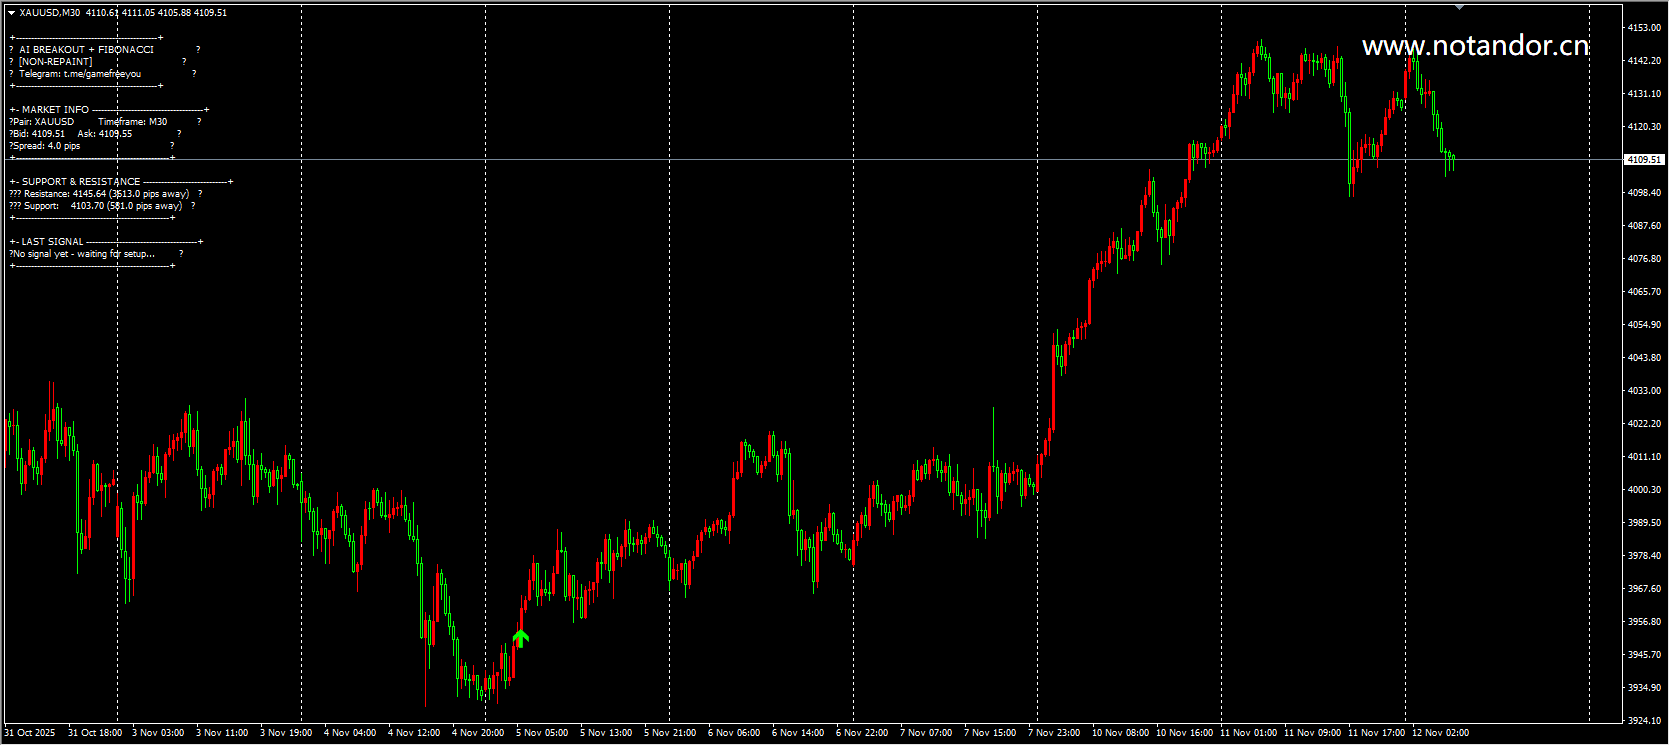Click the 3978.40 price scale label
Image resolution: width=1670 pixels, height=746 pixels.
(x=1644, y=556)
